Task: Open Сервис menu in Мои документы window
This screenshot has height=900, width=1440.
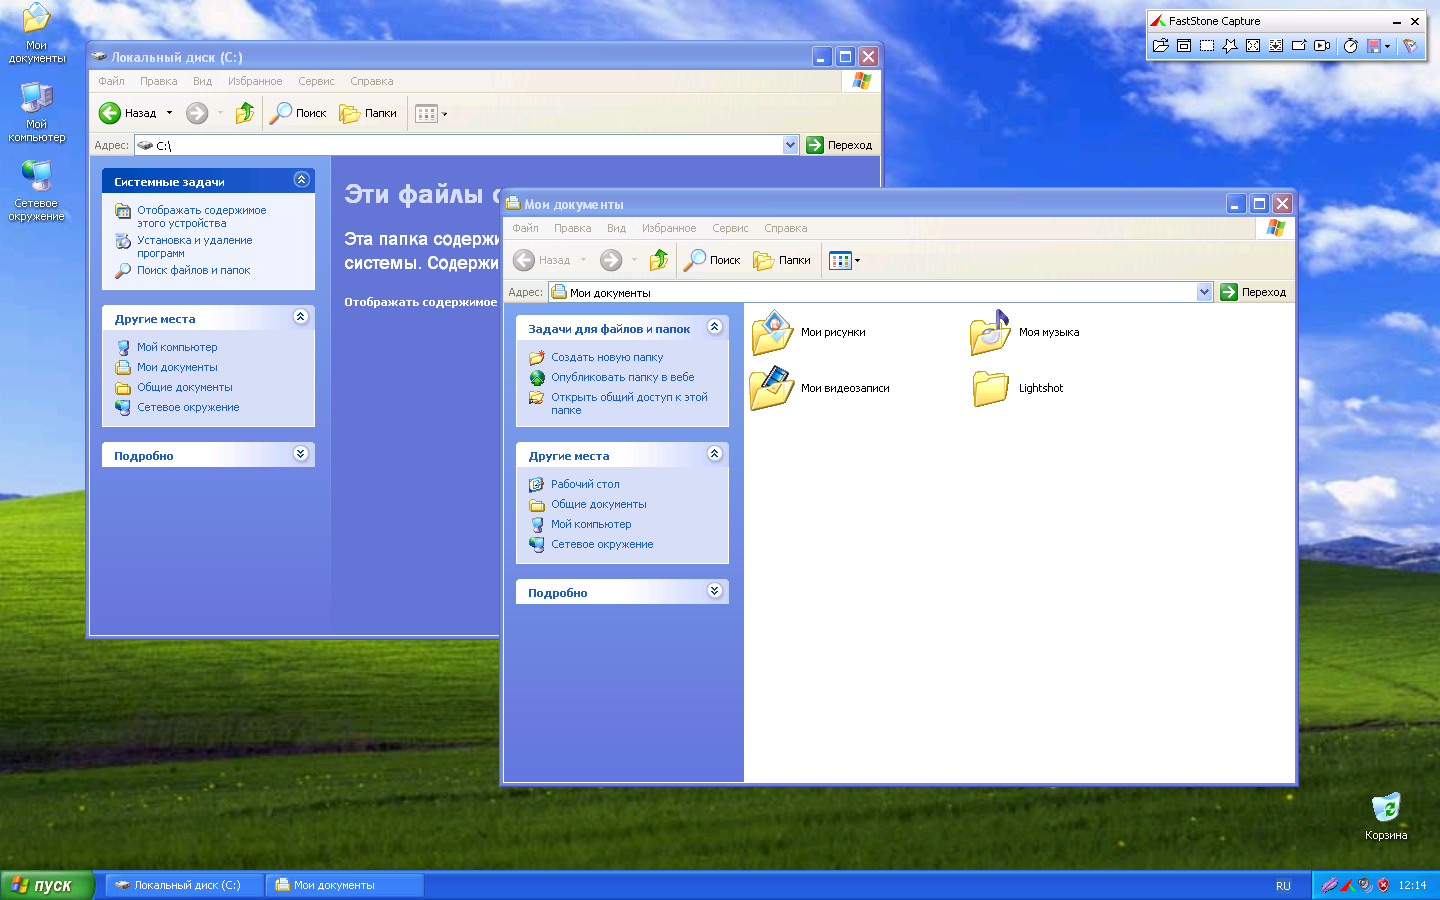Action: click(x=730, y=228)
